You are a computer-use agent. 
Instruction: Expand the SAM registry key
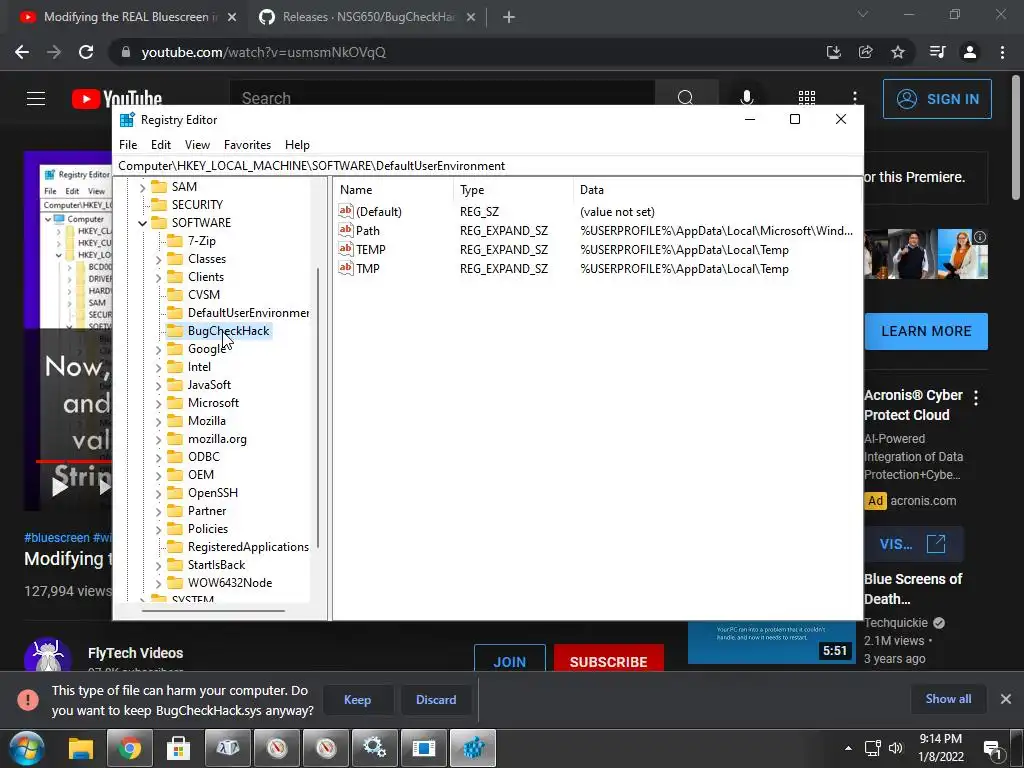click(x=142, y=187)
